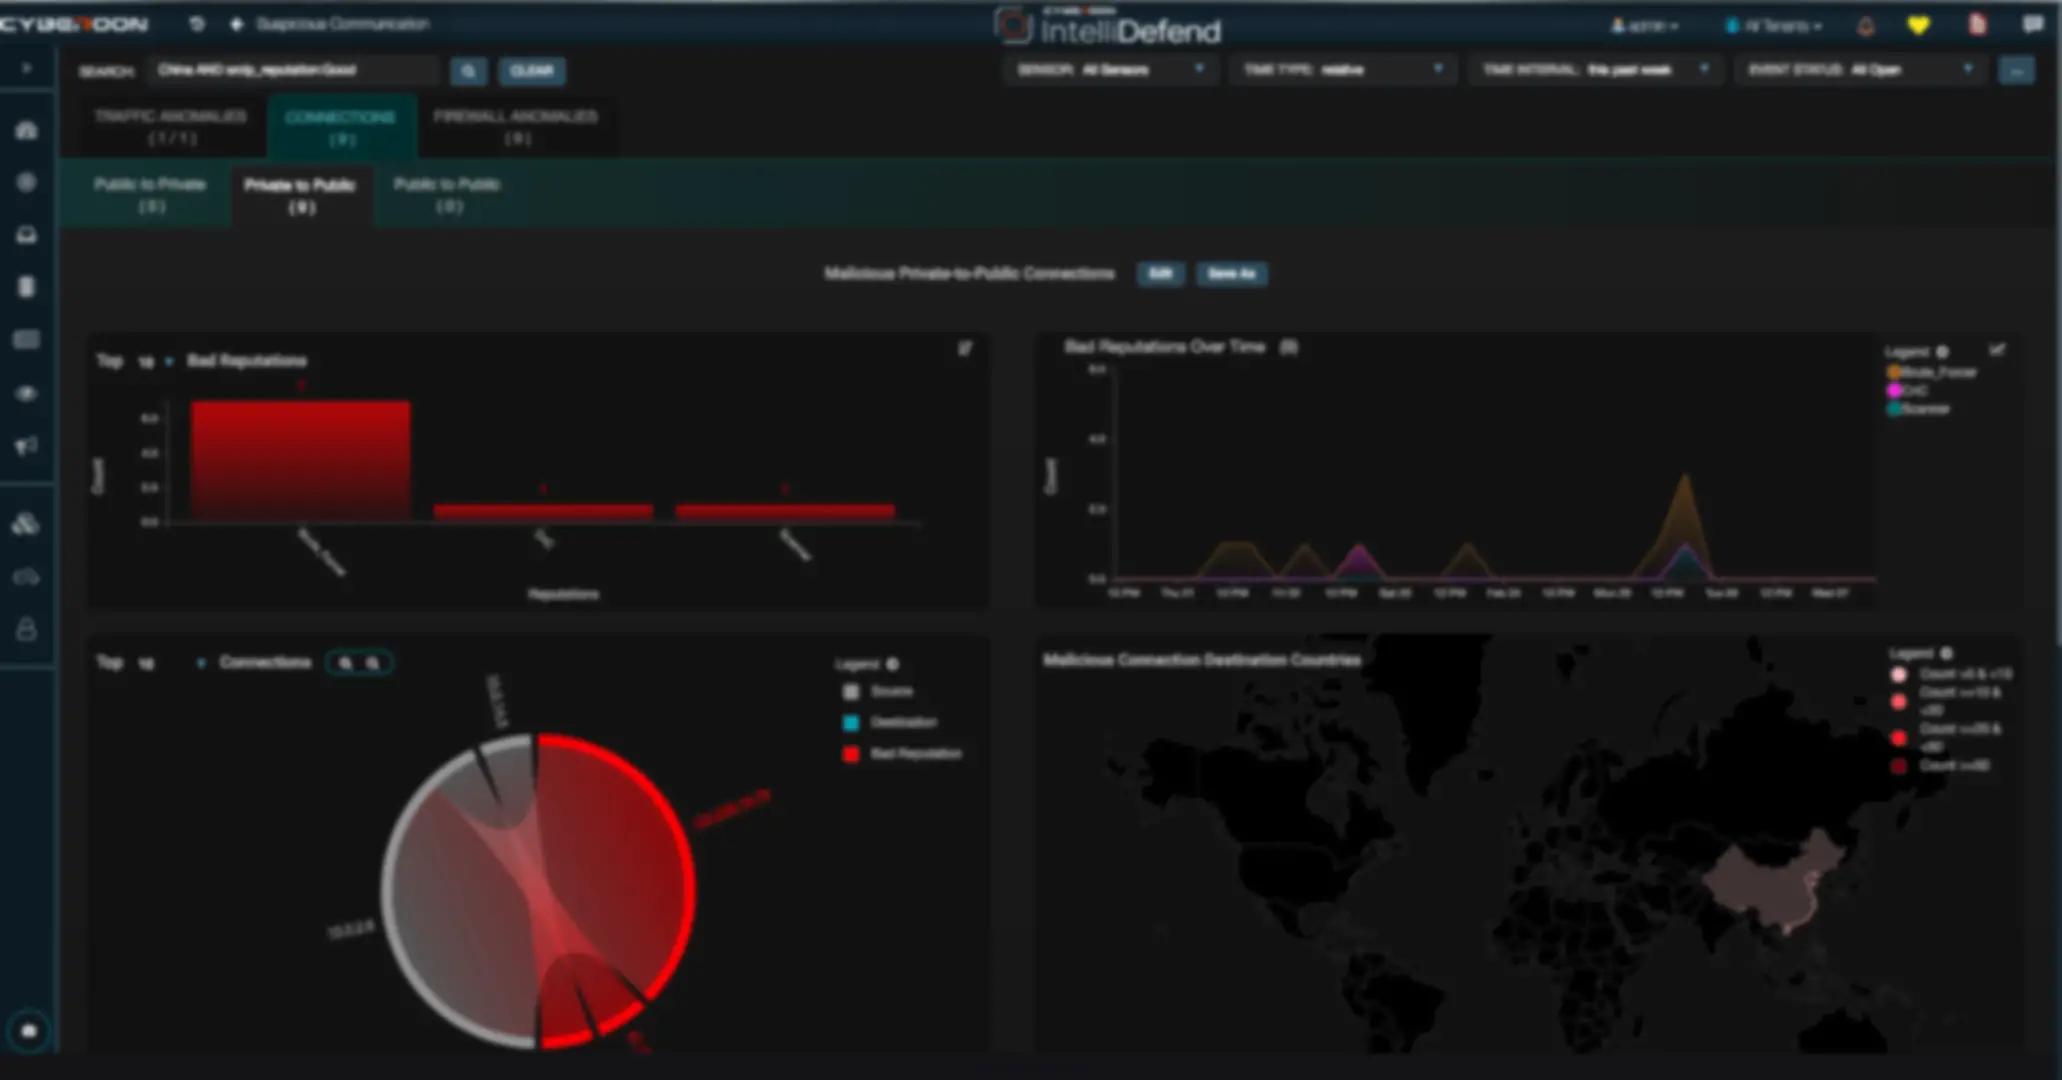The image size is (2062, 1080).
Task: Switch to the Firewall Anomalies tab
Action: click(x=516, y=126)
